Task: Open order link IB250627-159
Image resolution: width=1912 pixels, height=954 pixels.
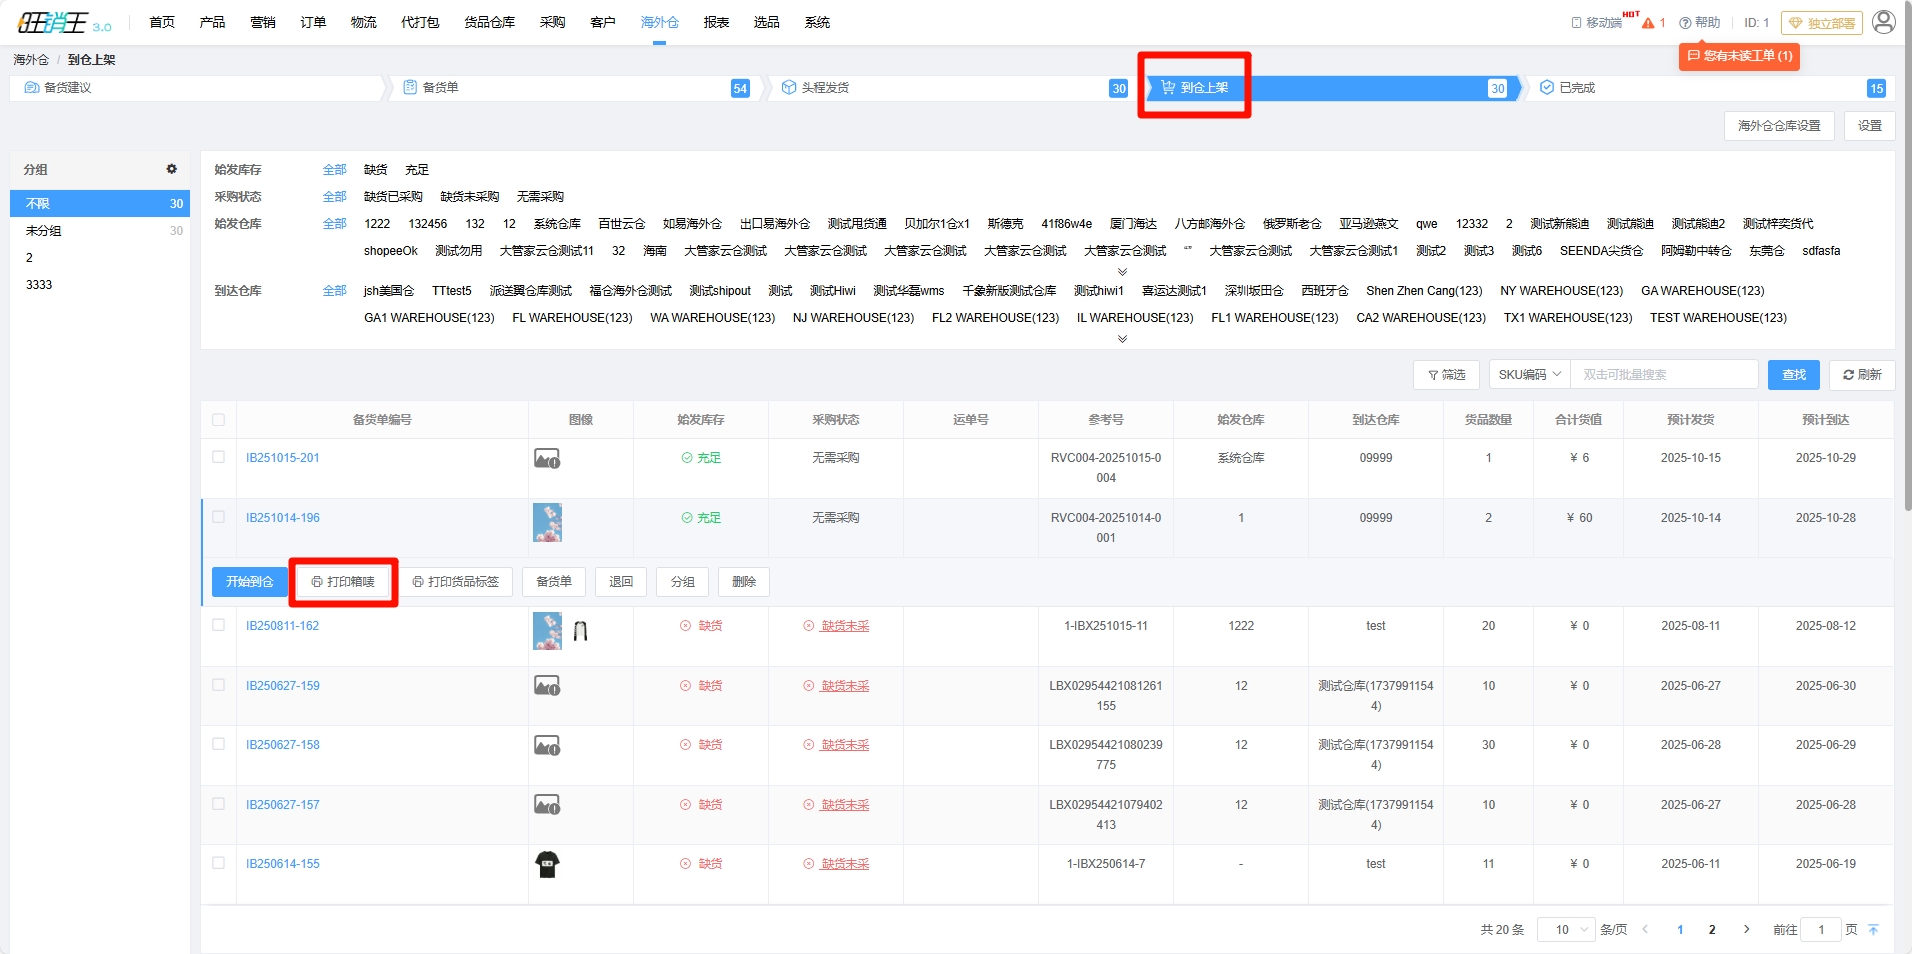Action: click(x=283, y=686)
